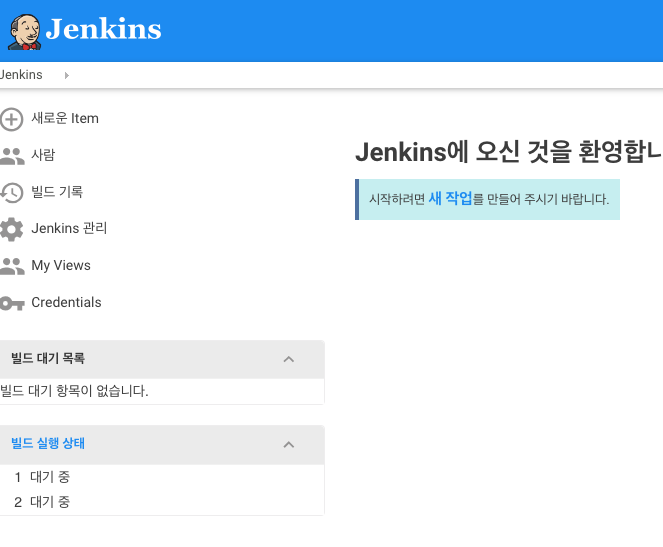This screenshot has height=547, width=663.
Task: Open the 빌드 실행 상태 header link
Action: click(48, 443)
